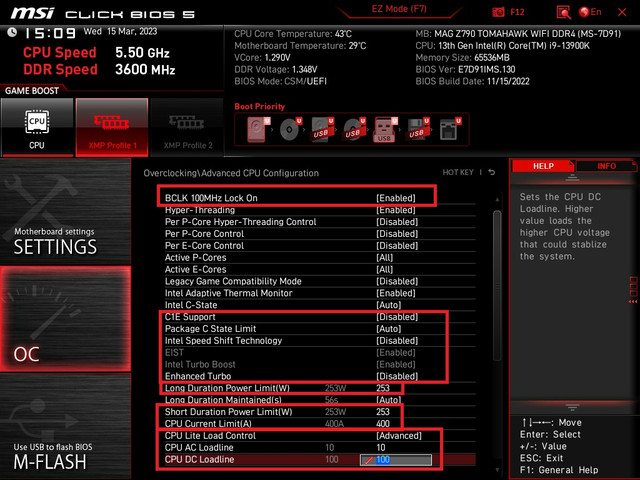Click the BIOS Ver: E7D91IMS.130 text
The width and height of the screenshot is (640, 480).
point(465,69)
